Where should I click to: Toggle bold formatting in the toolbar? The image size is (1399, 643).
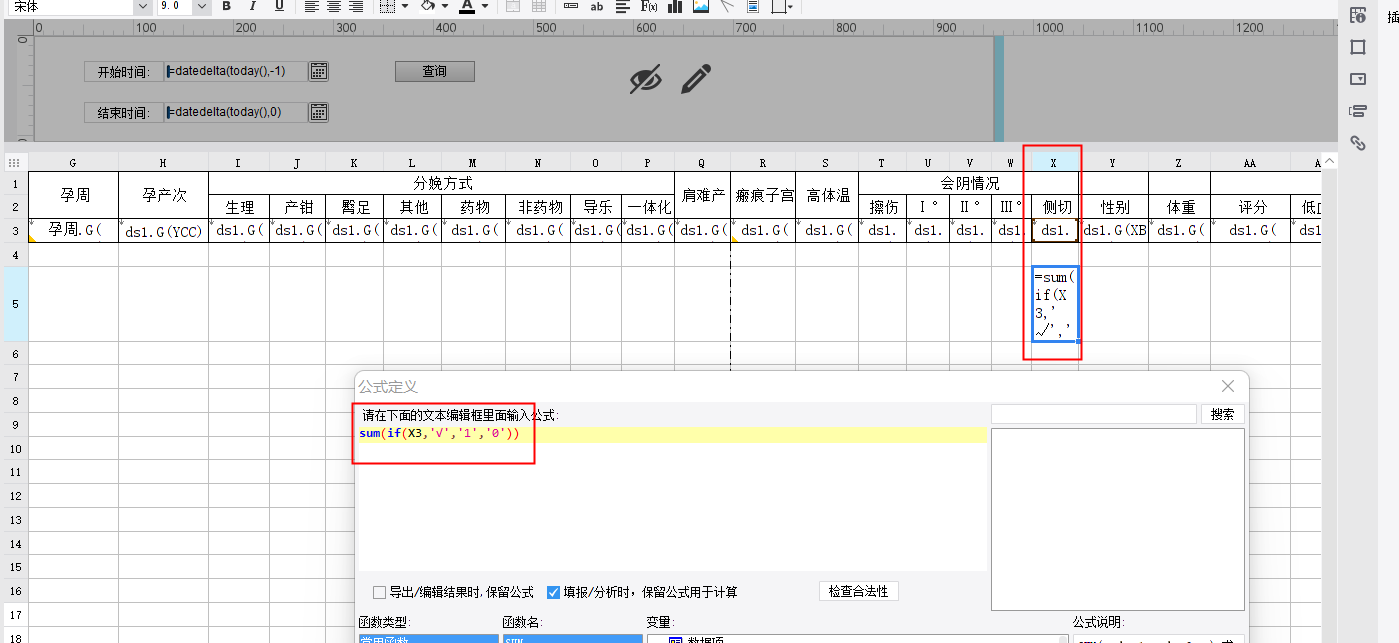pyautogui.click(x=227, y=6)
